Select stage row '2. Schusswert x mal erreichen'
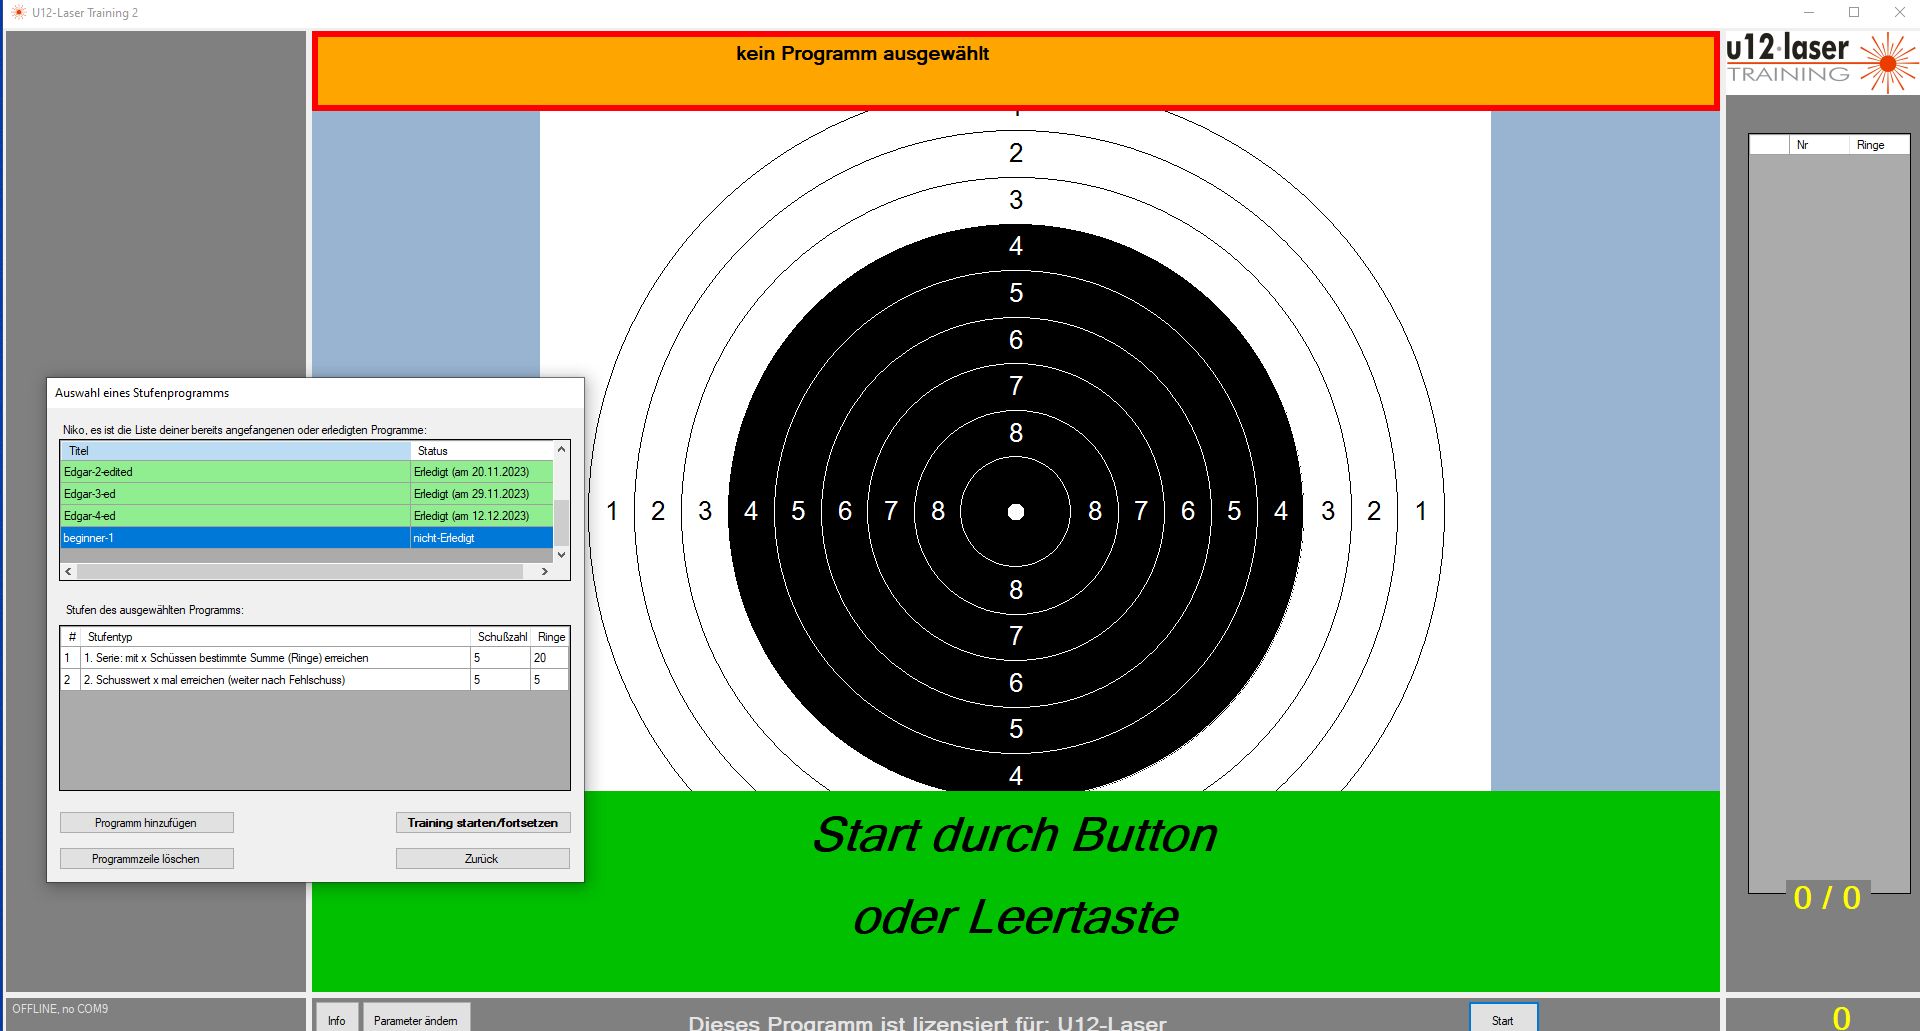The image size is (1920, 1031). point(315,680)
